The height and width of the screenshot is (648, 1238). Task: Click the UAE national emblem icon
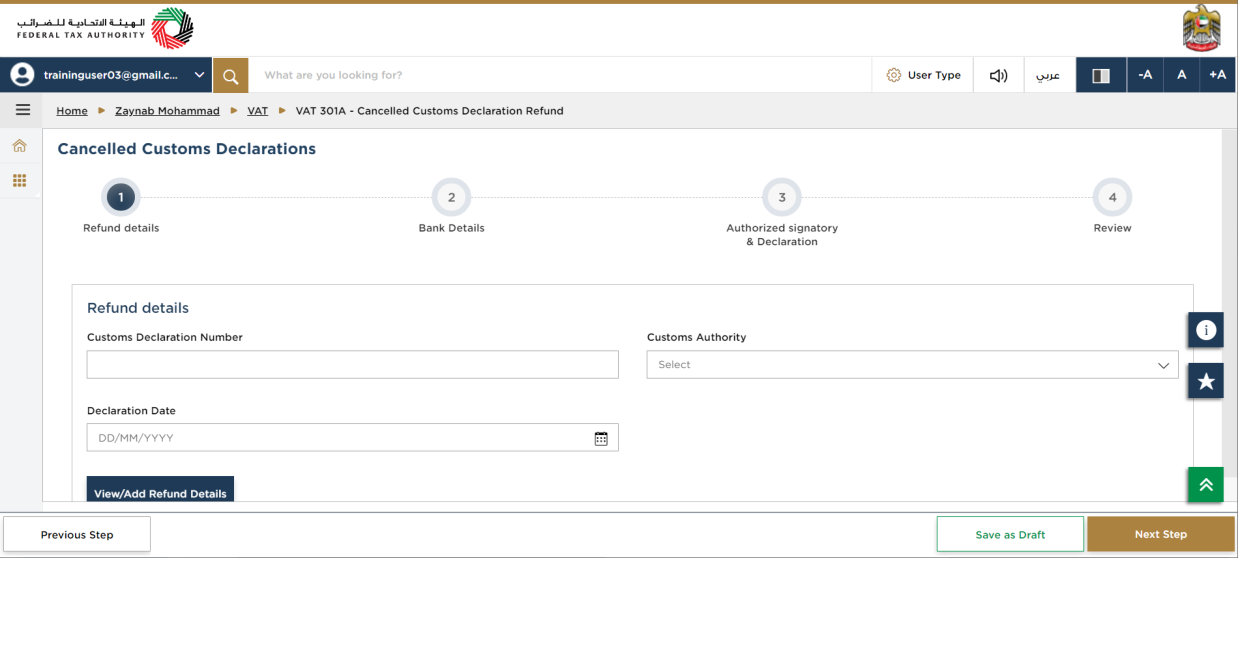coord(1201,28)
